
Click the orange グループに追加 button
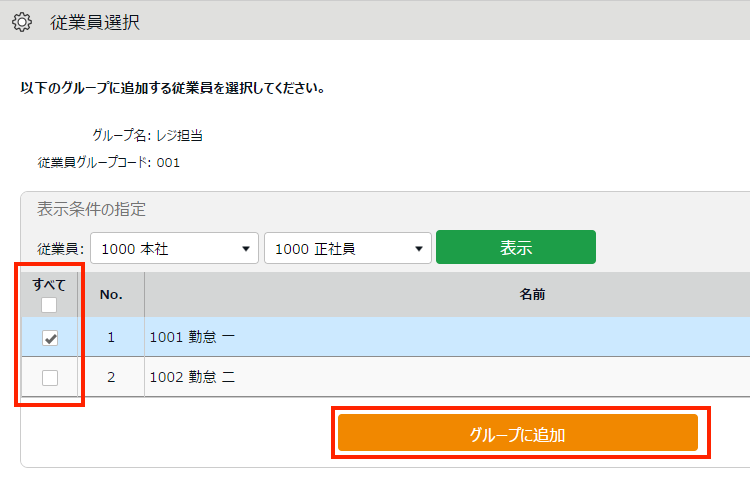pos(518,433)
